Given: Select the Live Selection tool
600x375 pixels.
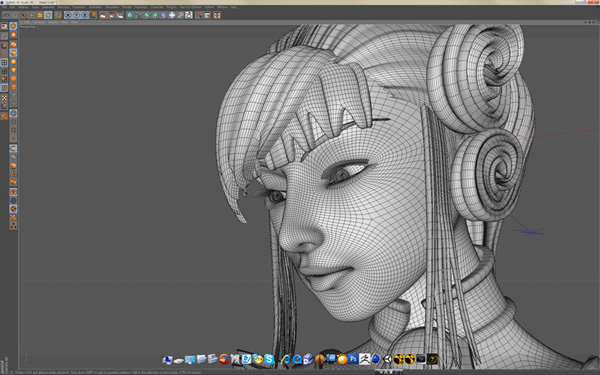Looking at the screenshot, I should [23, 15].
